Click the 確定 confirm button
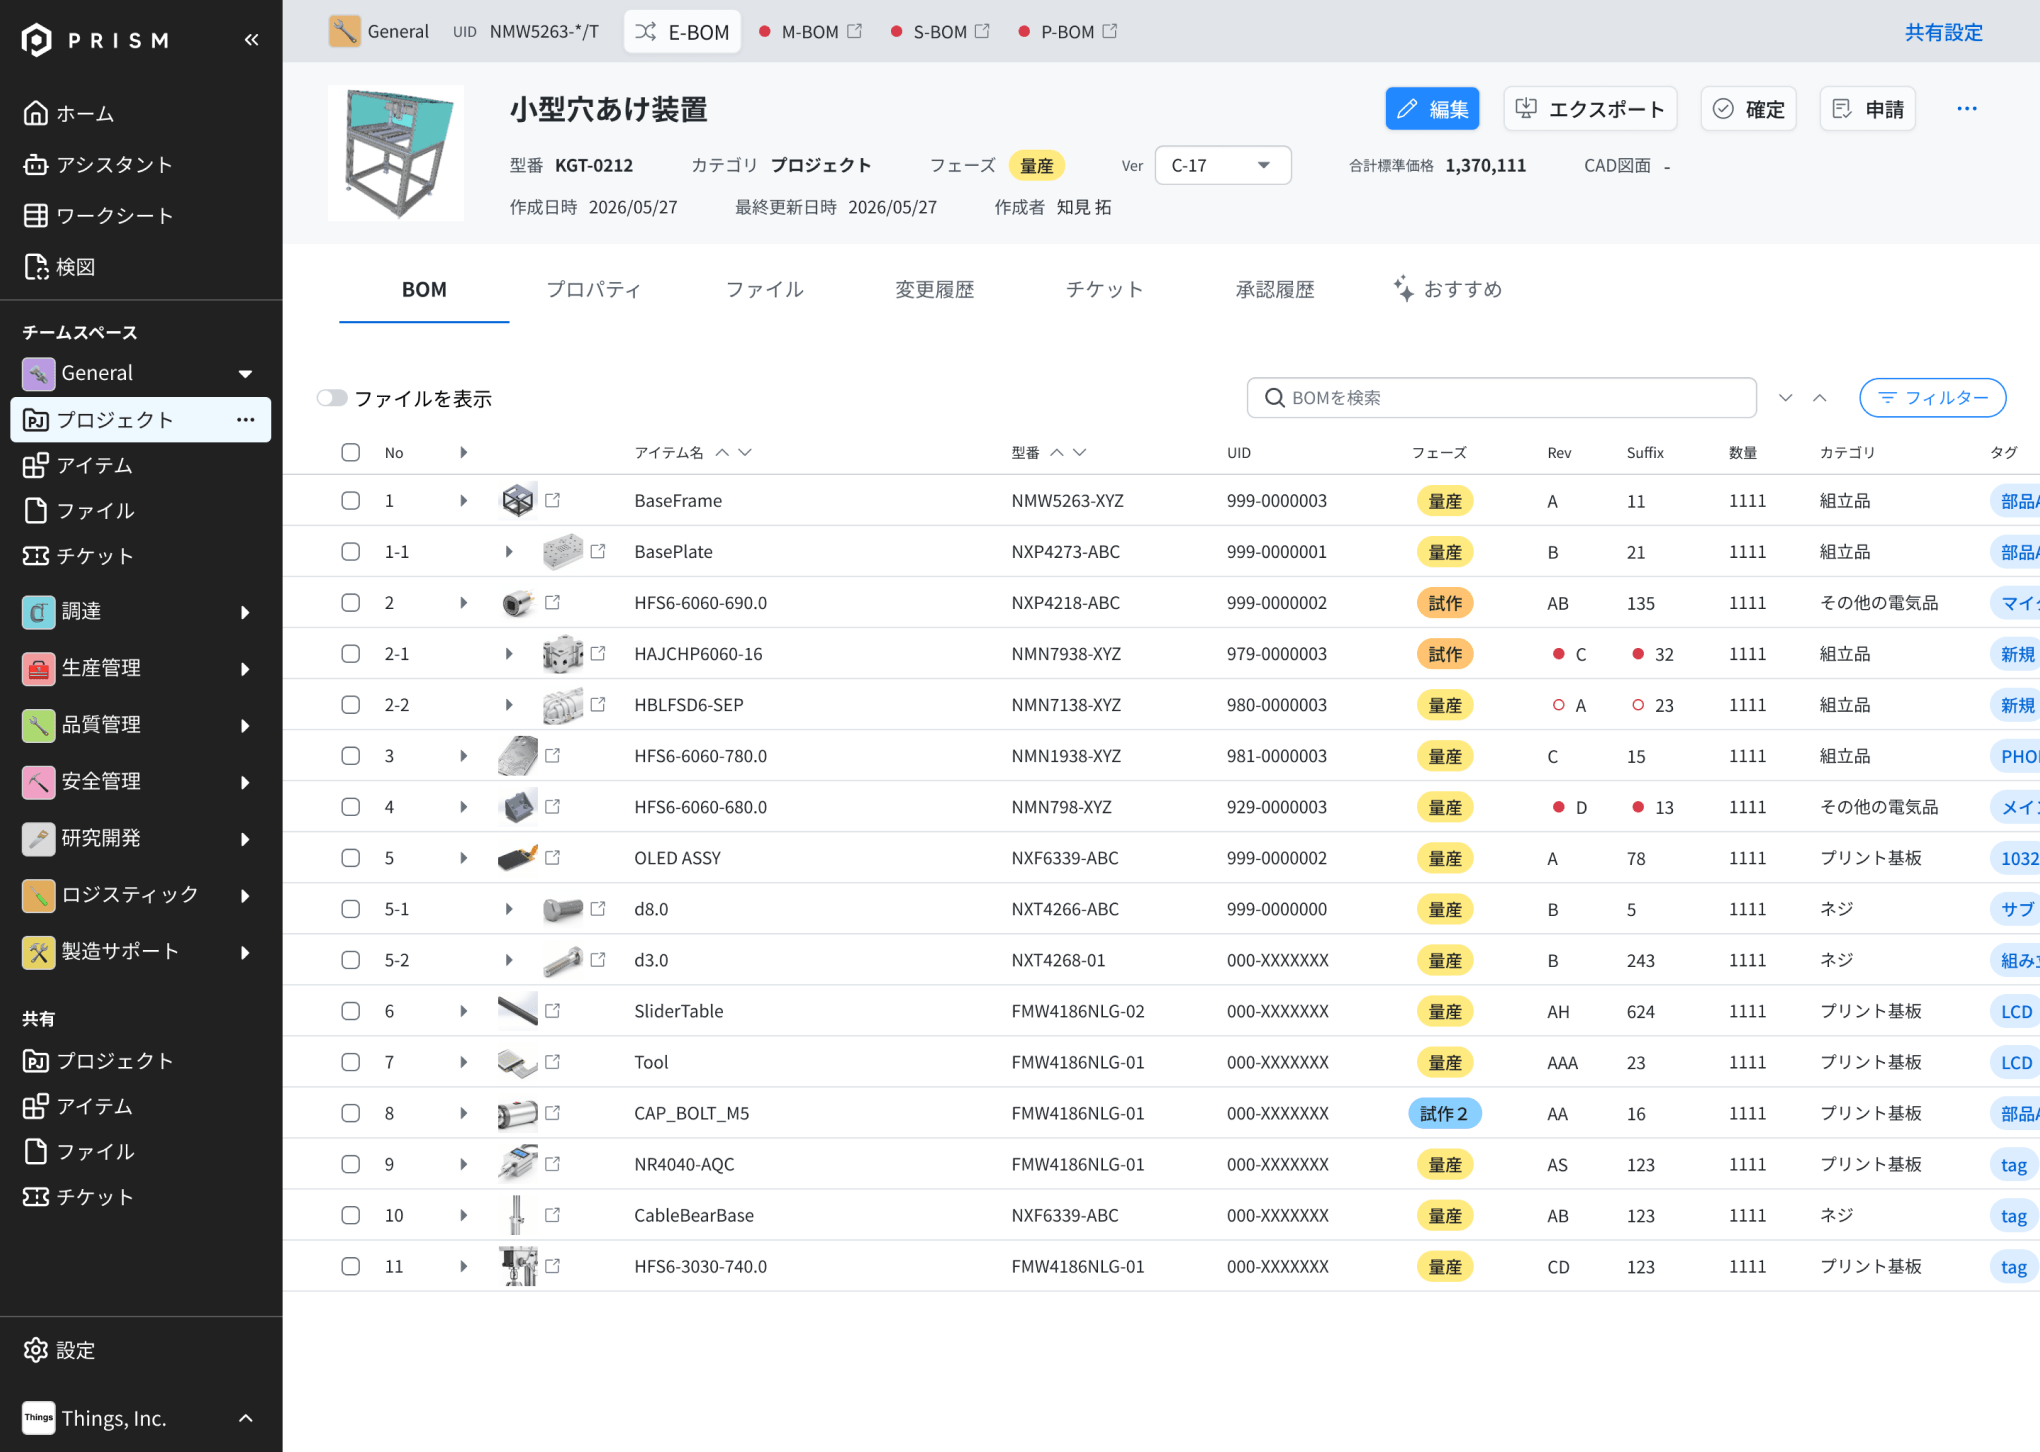This screenshot has height=1452, width=2040. tap(1748, 108)
